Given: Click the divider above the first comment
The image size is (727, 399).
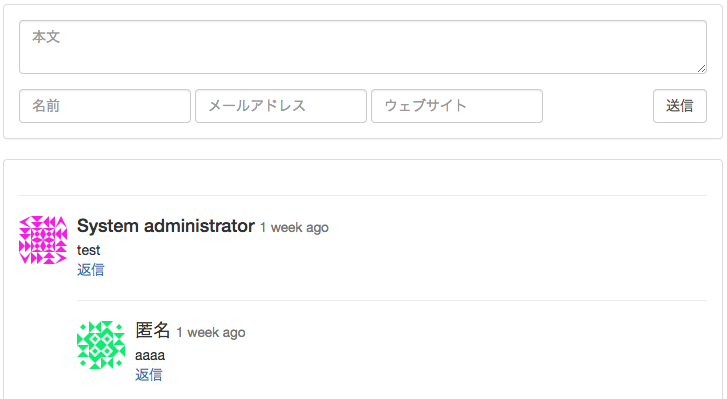Looking at the screenshot, I should (363, 196).
